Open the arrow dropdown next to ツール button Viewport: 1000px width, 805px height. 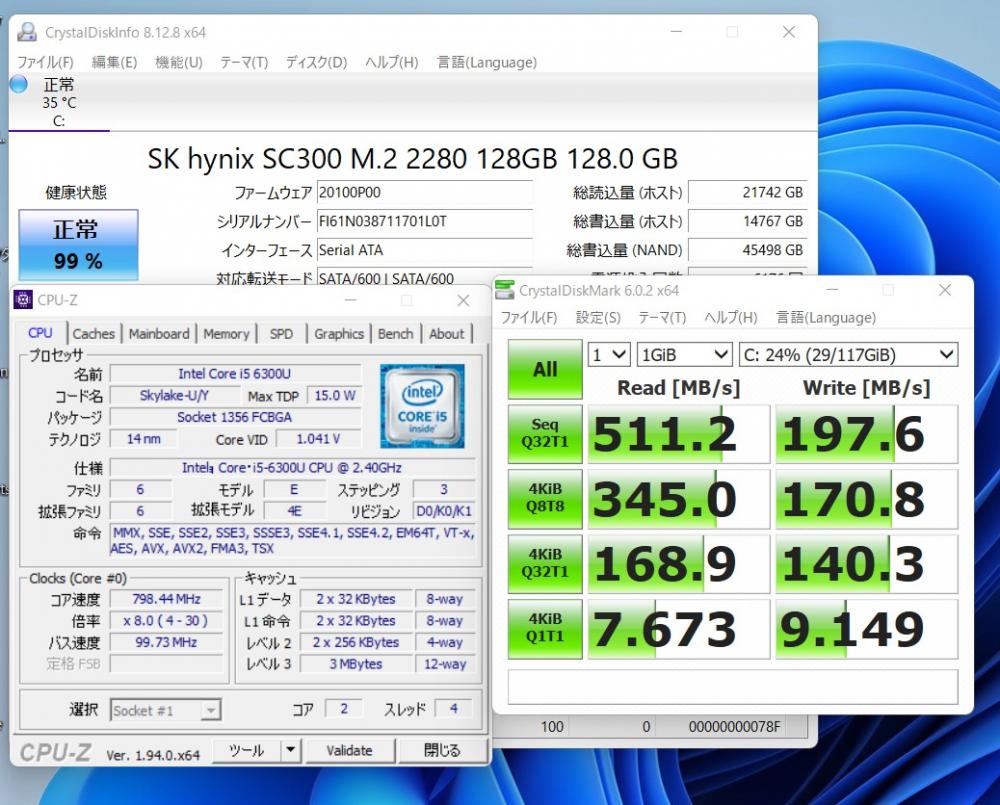pyautogui.click(x=290, y=750)
